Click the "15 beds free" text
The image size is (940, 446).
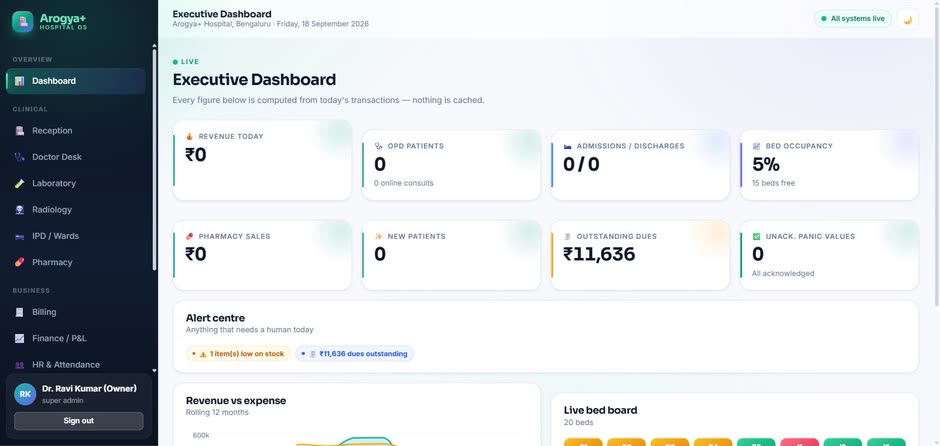773,183
